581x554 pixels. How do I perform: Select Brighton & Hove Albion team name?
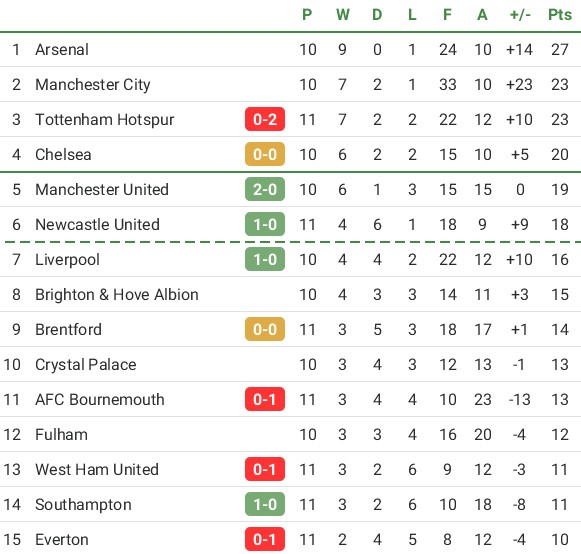[117, 295]
